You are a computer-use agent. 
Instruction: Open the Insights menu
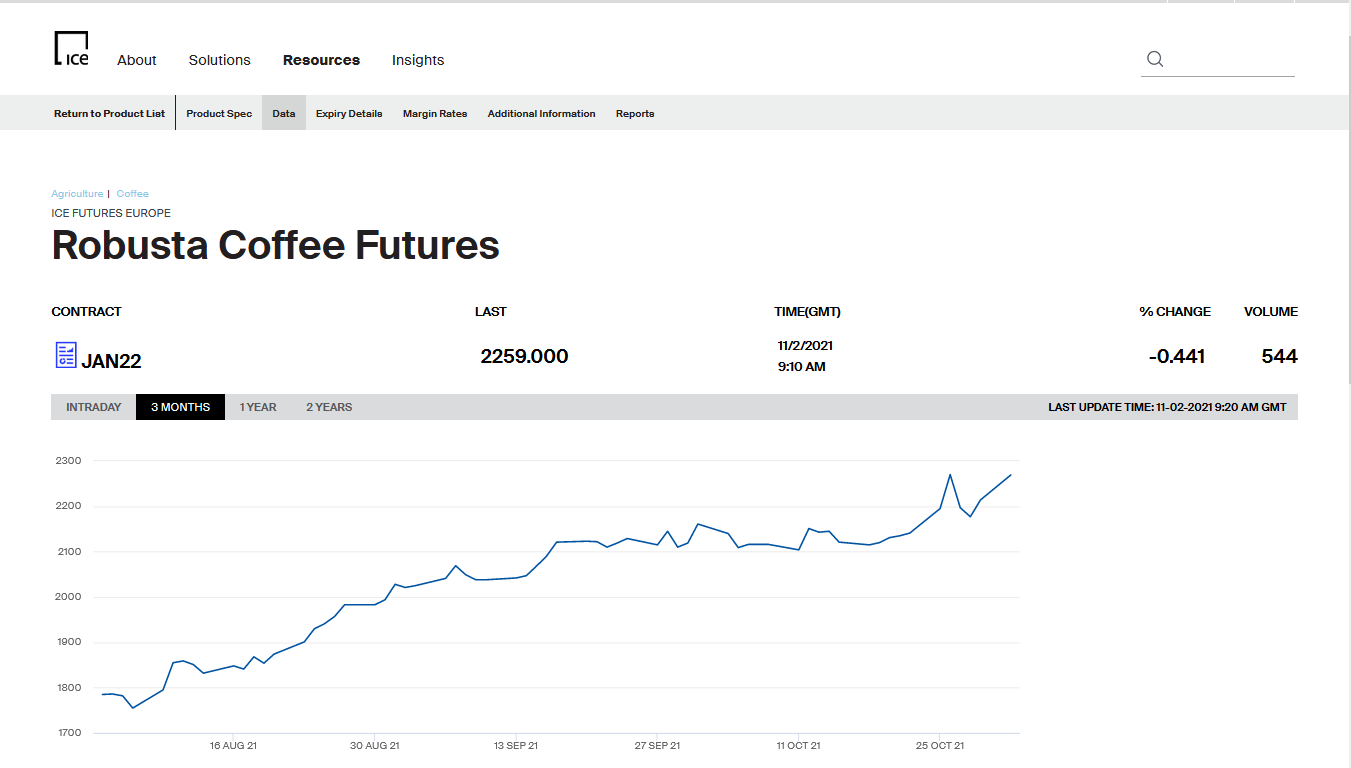click(x=418, y=60)
